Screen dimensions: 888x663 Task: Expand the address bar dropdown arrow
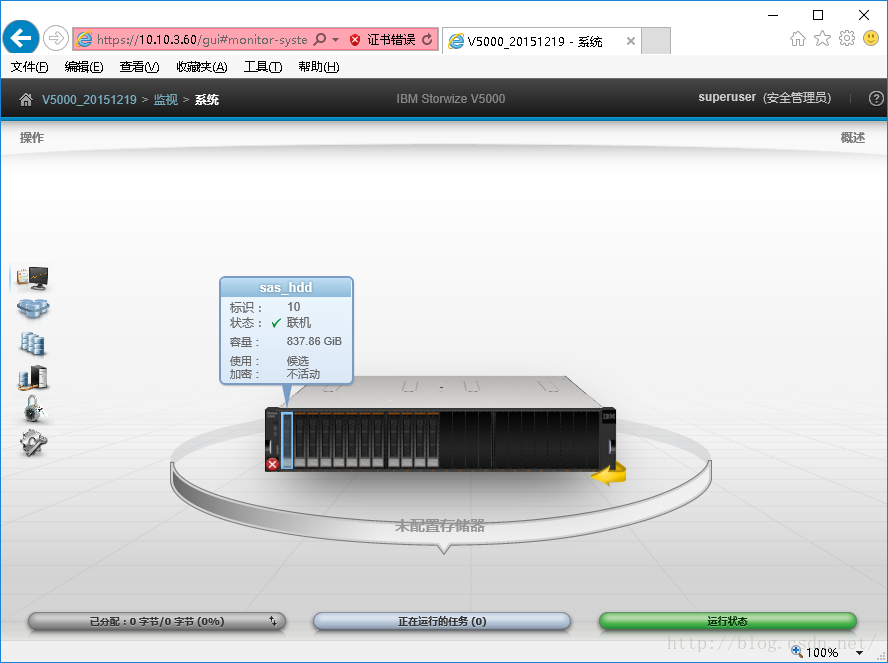point(335,40)
